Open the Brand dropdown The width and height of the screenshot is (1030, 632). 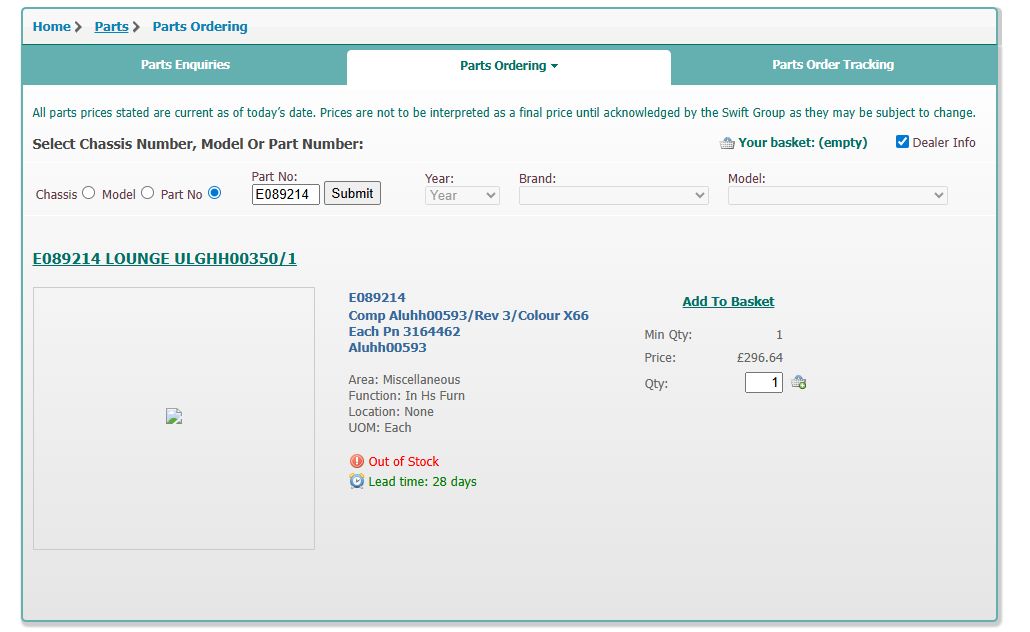pos(614,195)
